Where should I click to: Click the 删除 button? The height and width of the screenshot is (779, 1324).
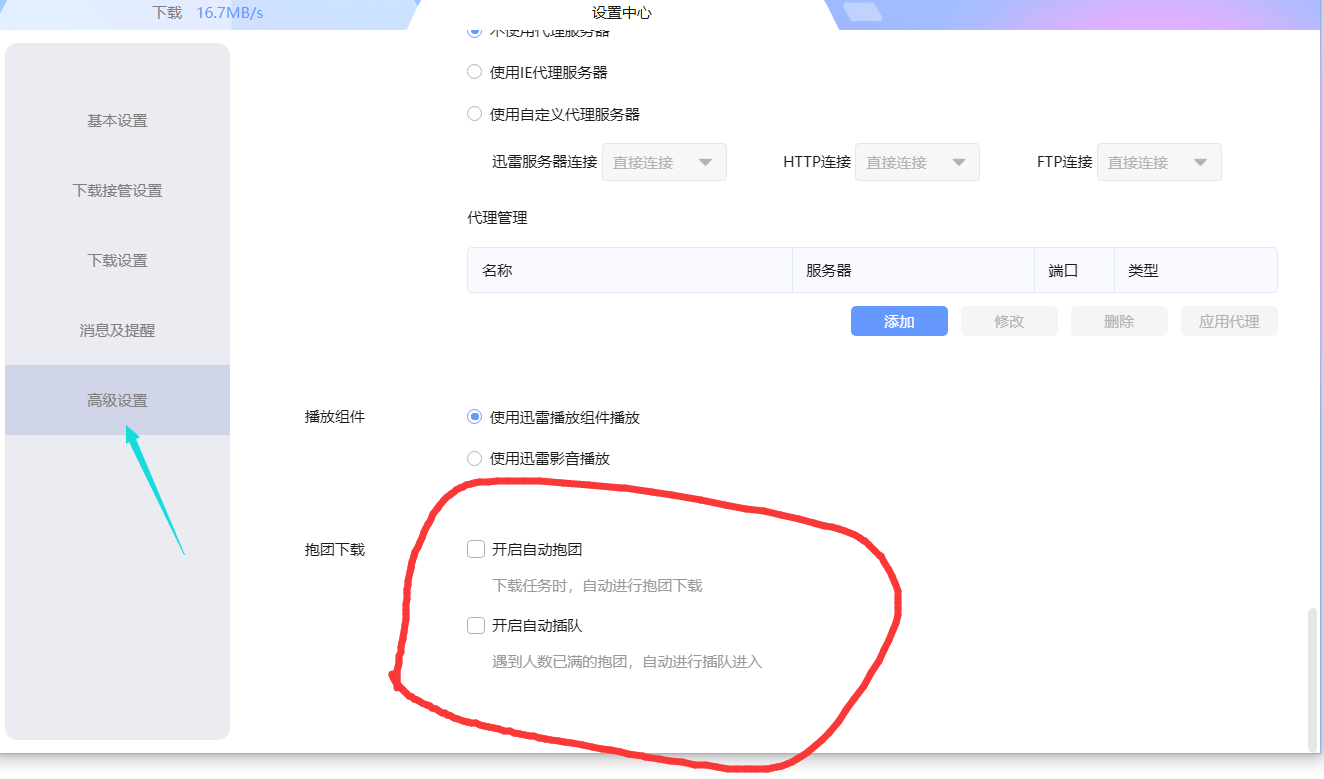coord(1118,320)
